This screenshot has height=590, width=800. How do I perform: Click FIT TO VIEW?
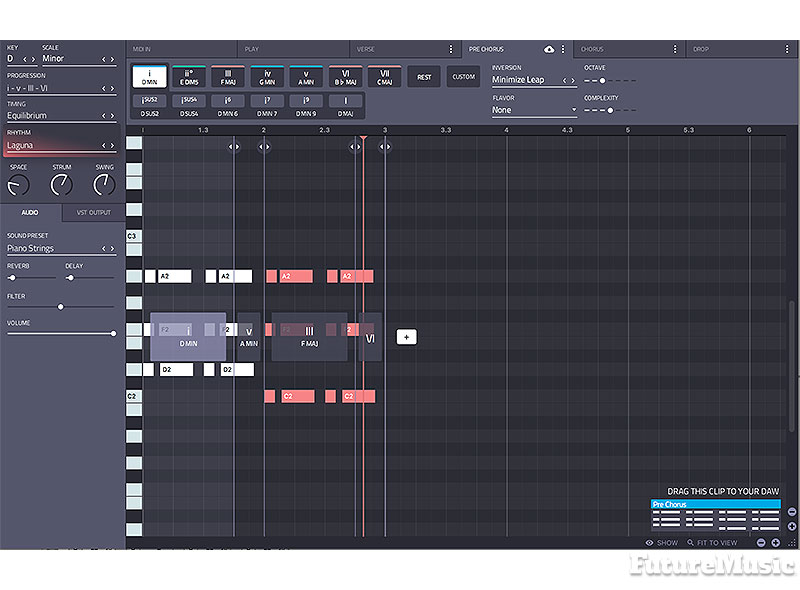(712, 543)
